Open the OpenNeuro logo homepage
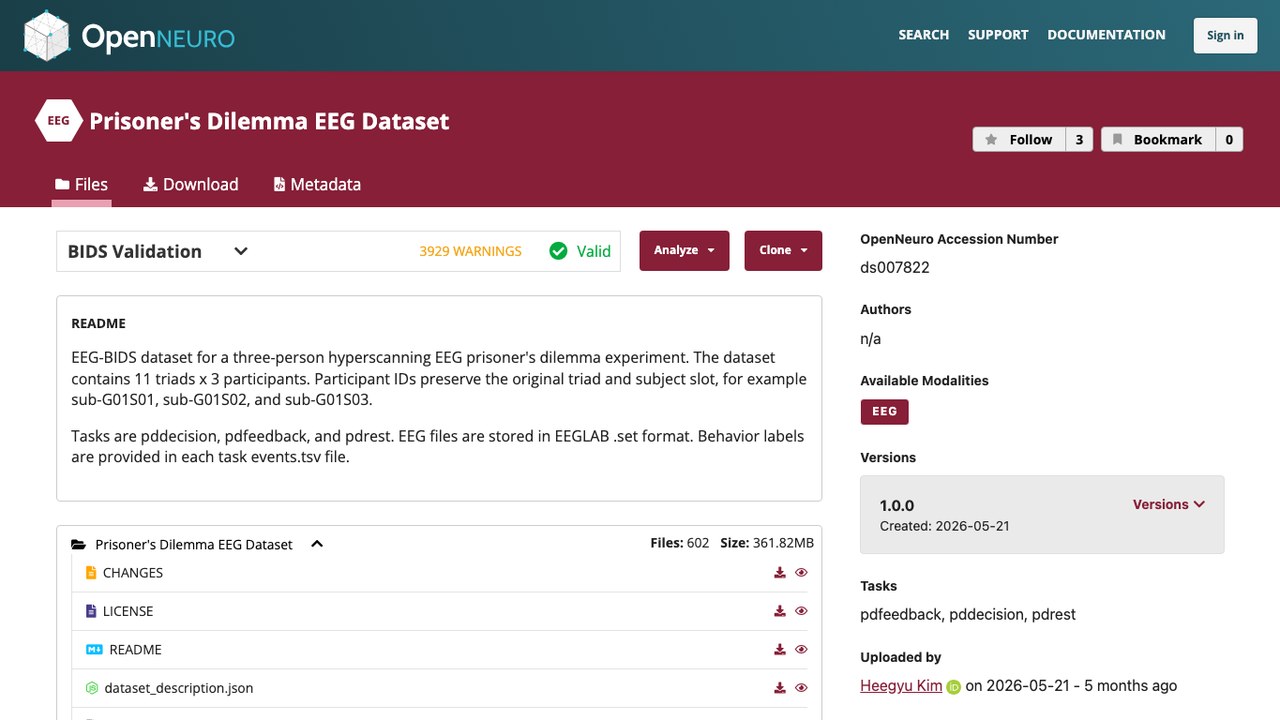 pos(129,36)
